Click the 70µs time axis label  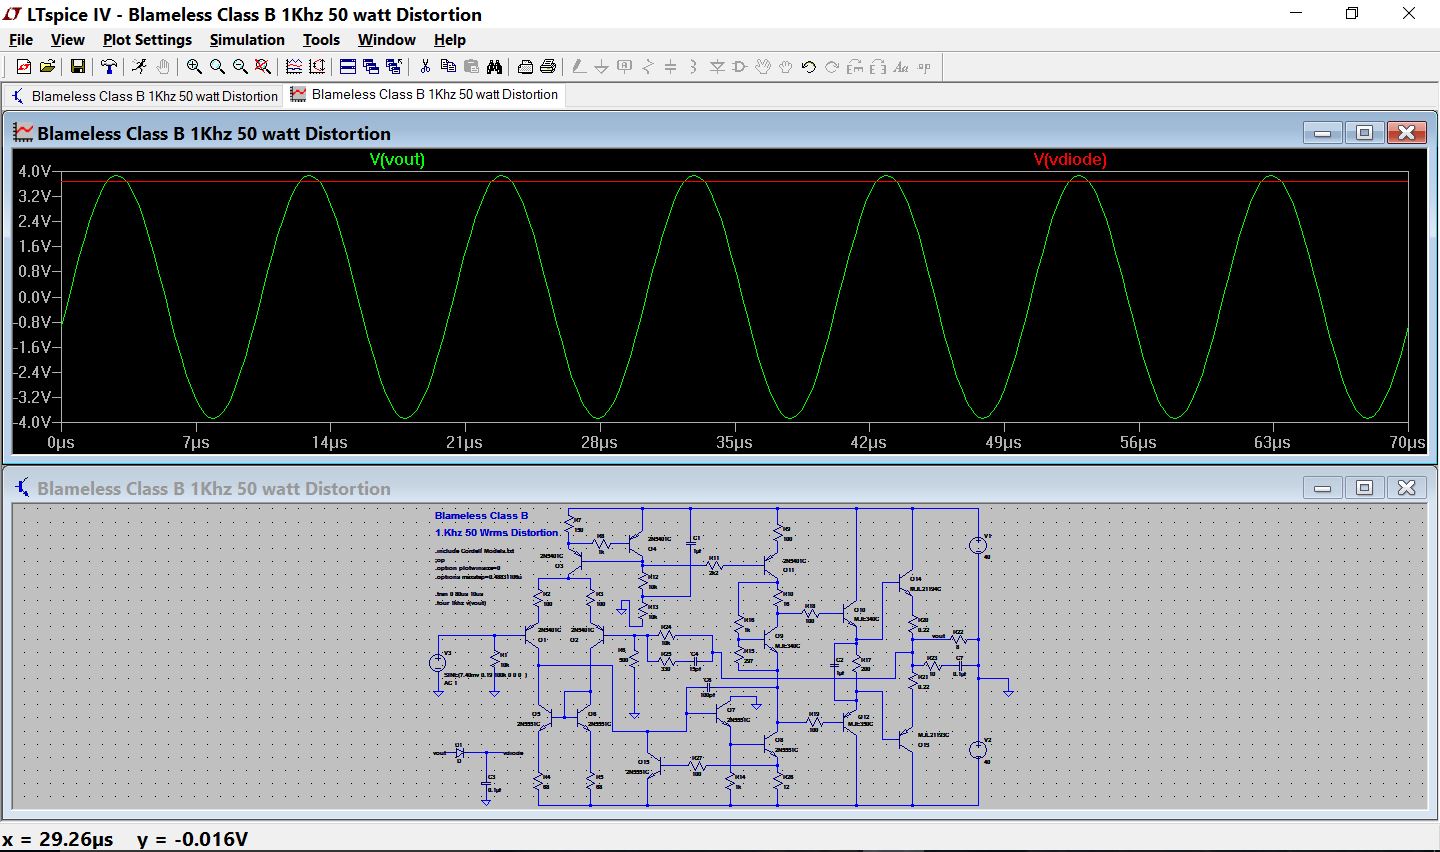1407,442
